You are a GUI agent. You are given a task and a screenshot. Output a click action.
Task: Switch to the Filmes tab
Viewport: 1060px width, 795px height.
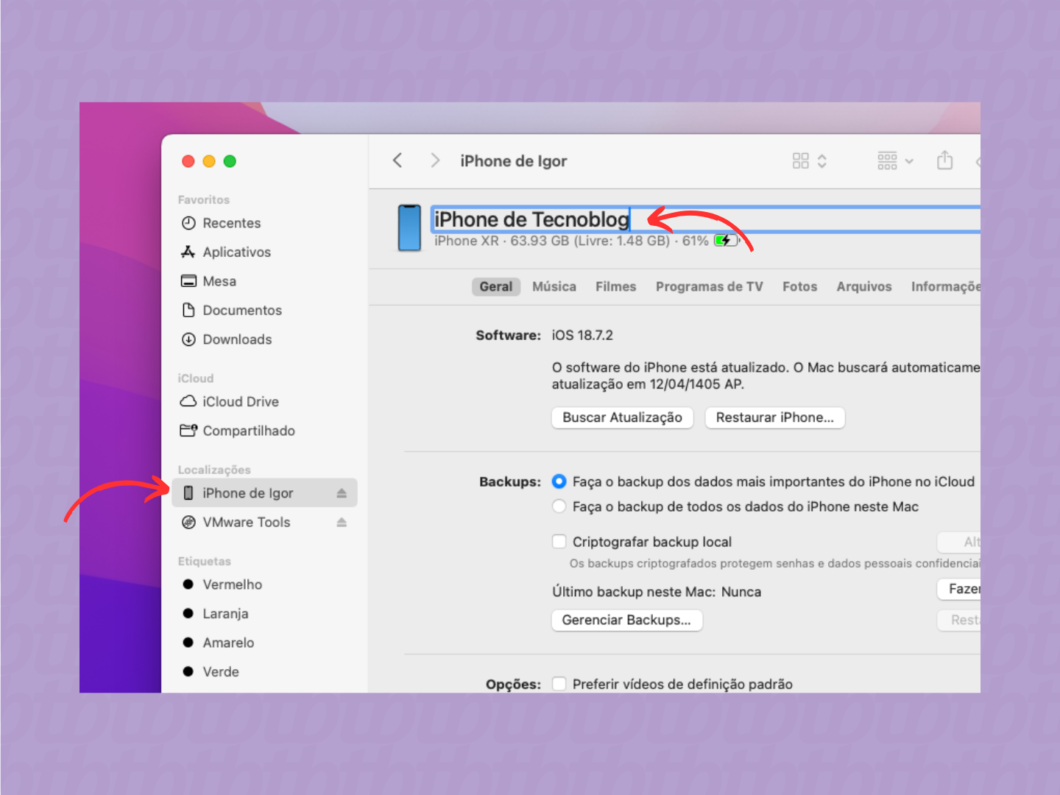[x=615, y=287]
